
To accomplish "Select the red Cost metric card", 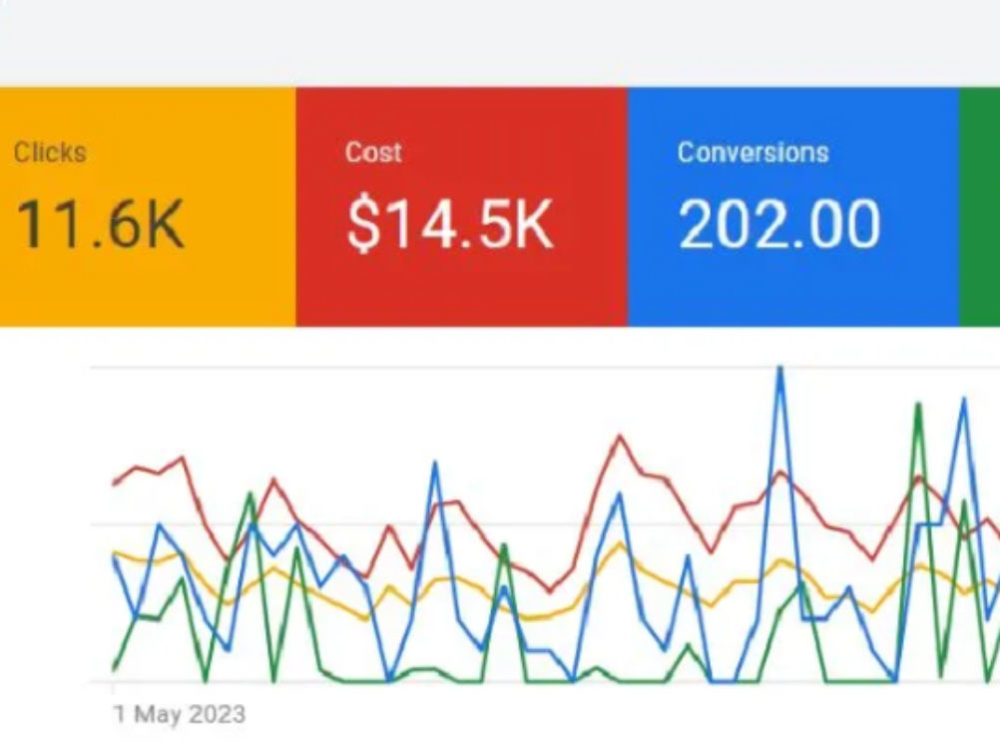I will pyautogui.click(x=462, y=207).
